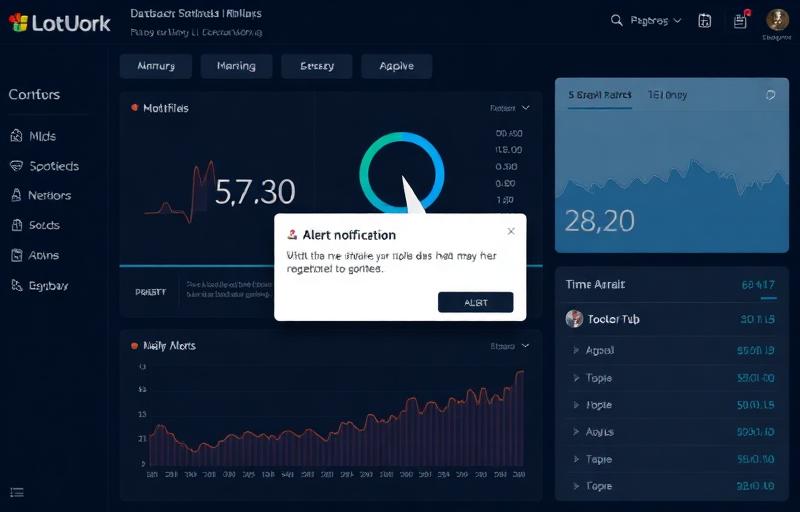Image resolution: width=800 pixels, height=512 pixels.
Task: Click the Sotds sidebar icon
Action: point(16,226)
